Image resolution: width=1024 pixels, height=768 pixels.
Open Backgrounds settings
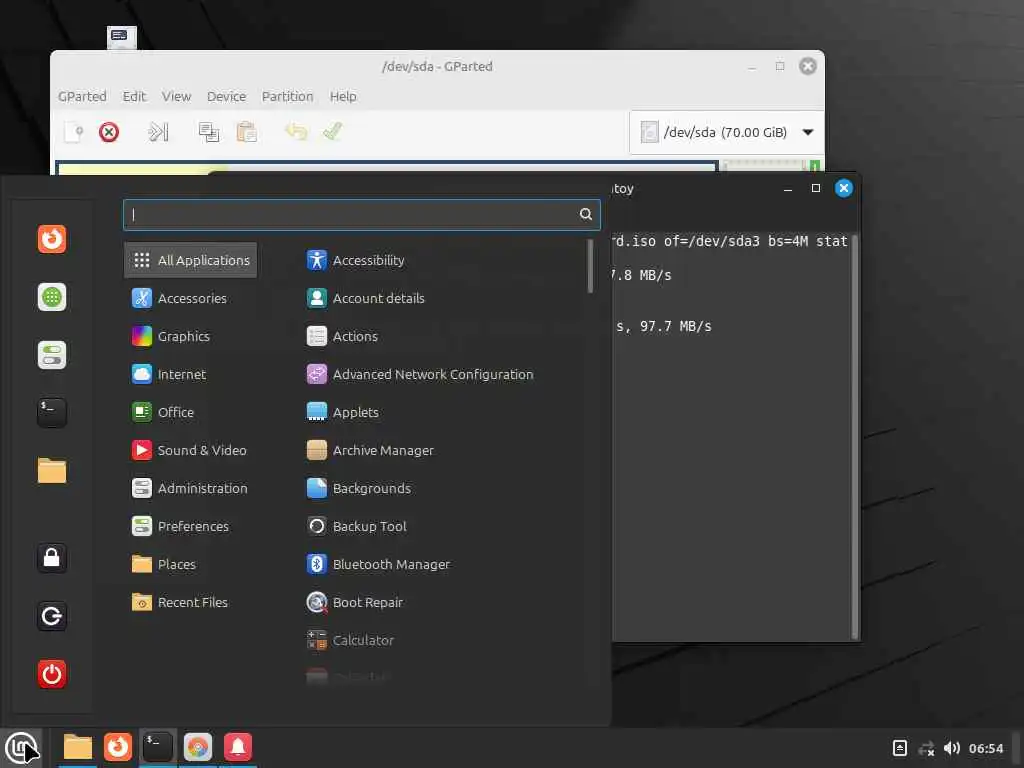pyautogui.click(x=359, y=488)
